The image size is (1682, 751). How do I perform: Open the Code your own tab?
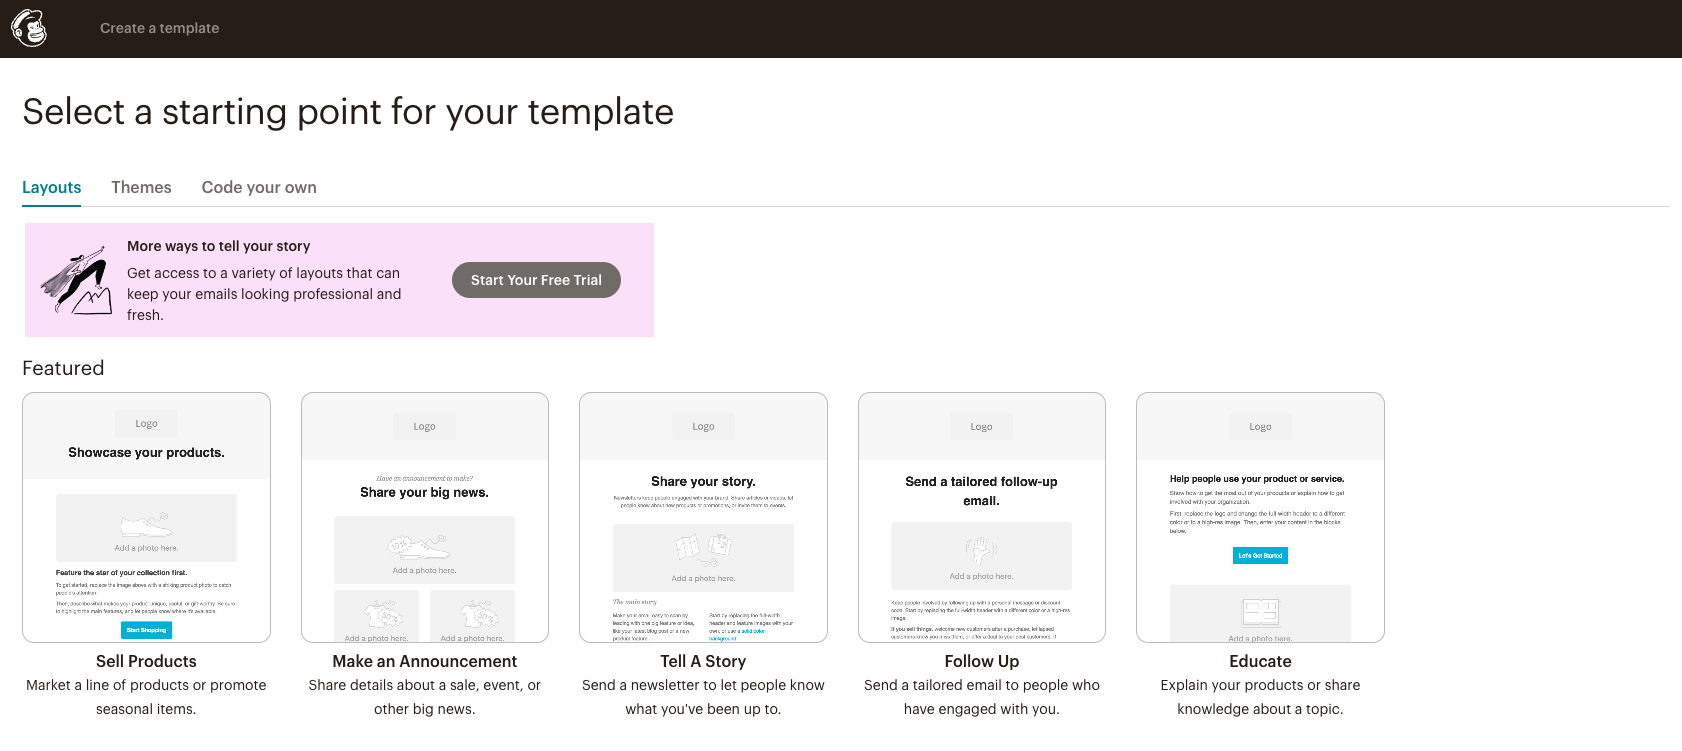(x=259, y=187)
